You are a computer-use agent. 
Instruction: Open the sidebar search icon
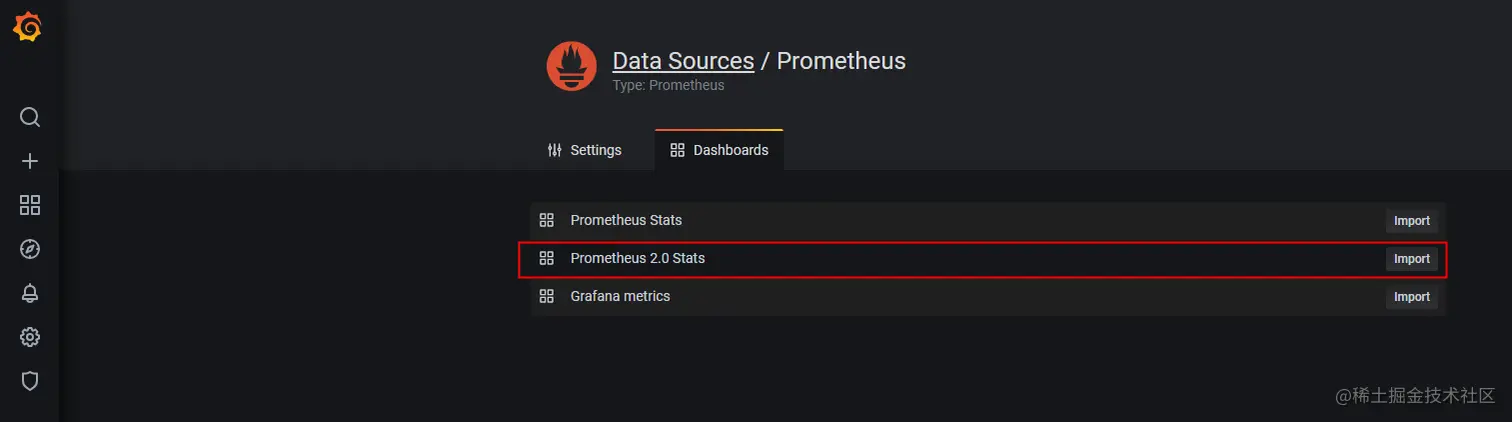pyautogui.click(x=30, y=118)
